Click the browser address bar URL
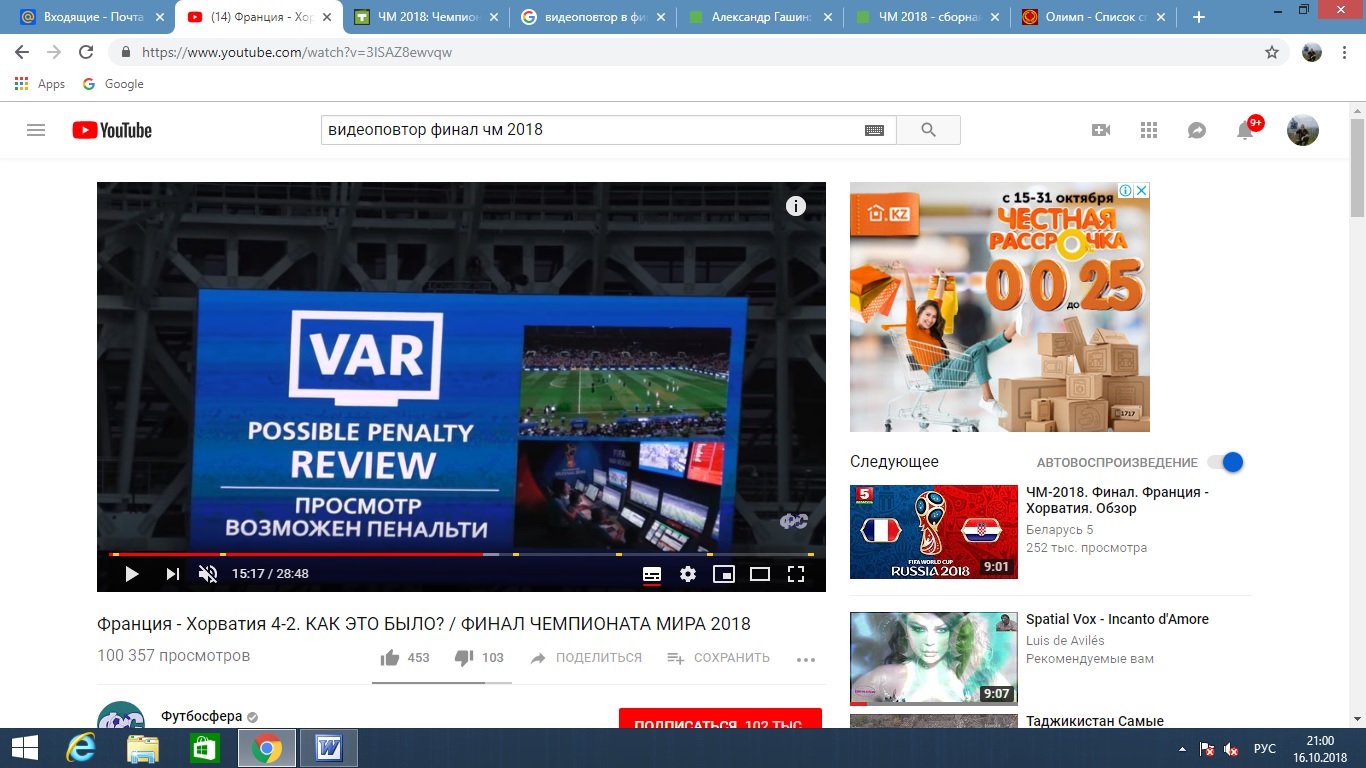This screenshot has height=768, width=1366. [x=297, y=52]
